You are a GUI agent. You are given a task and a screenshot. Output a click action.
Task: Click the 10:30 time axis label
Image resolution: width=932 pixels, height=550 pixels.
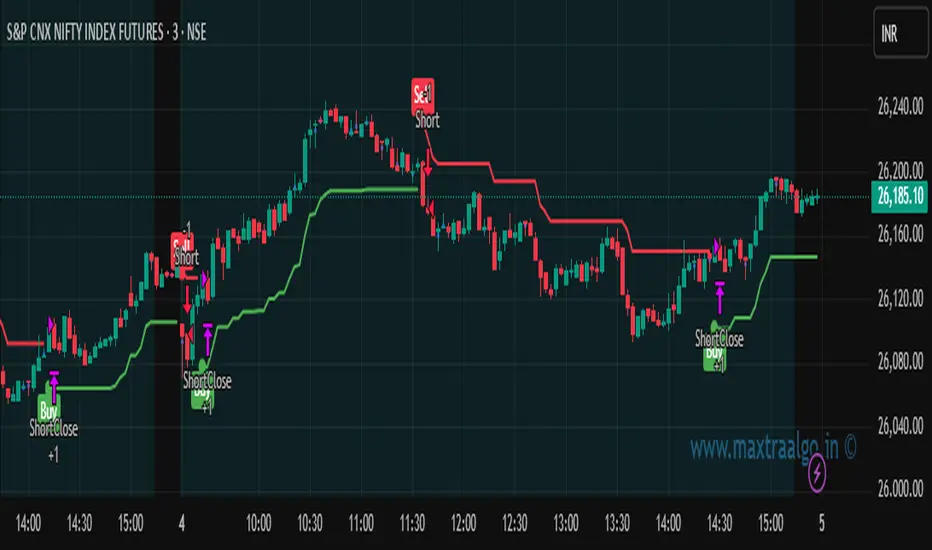click(x=310, y=523)
